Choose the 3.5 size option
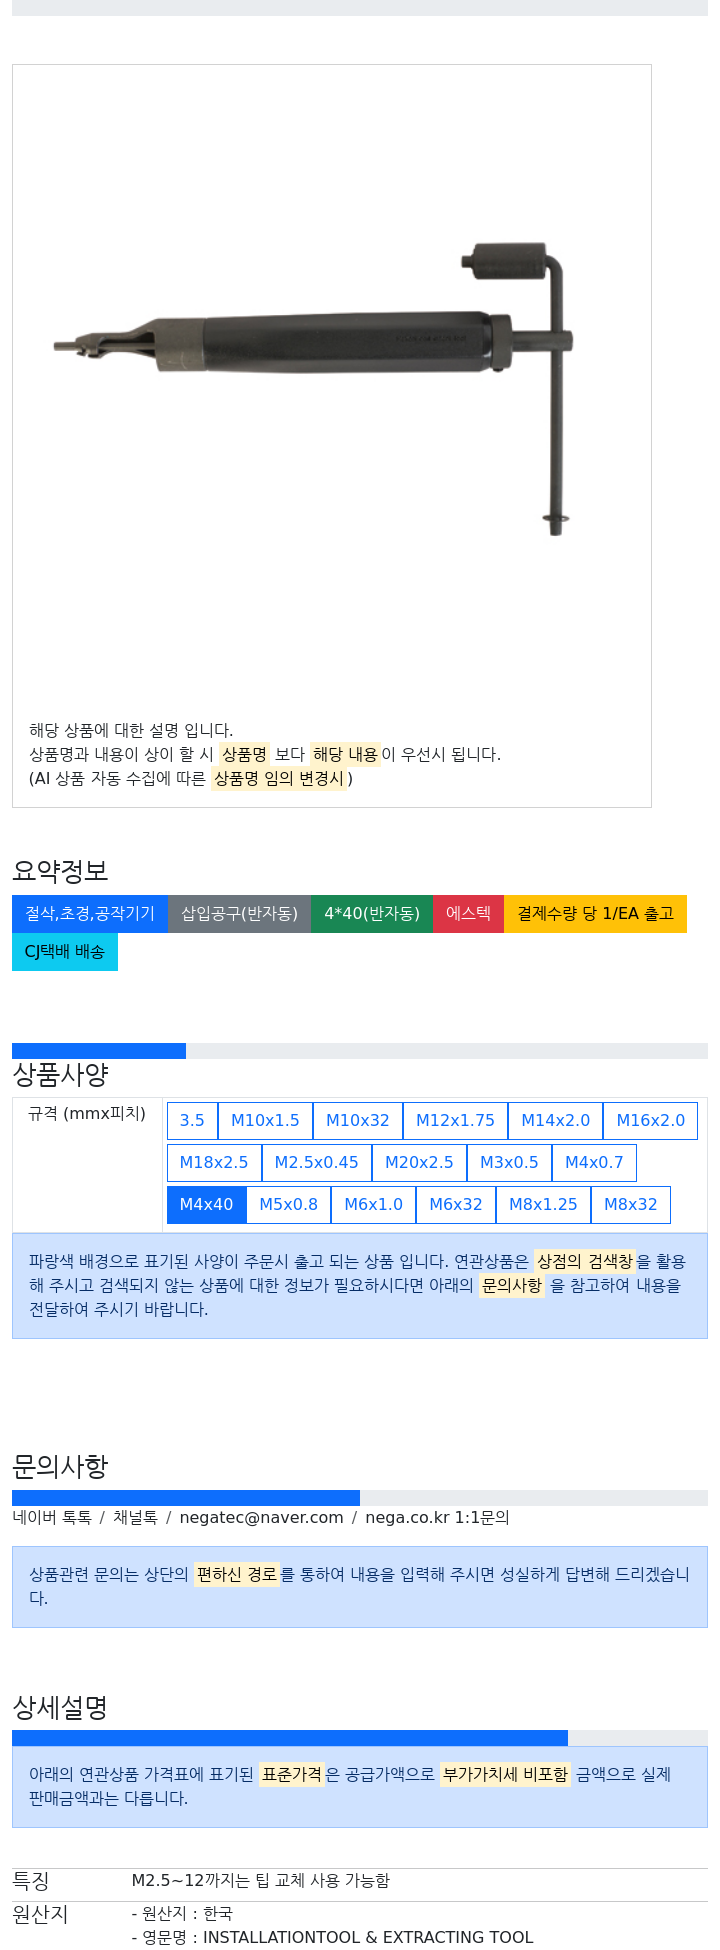 click(192, 1120)
